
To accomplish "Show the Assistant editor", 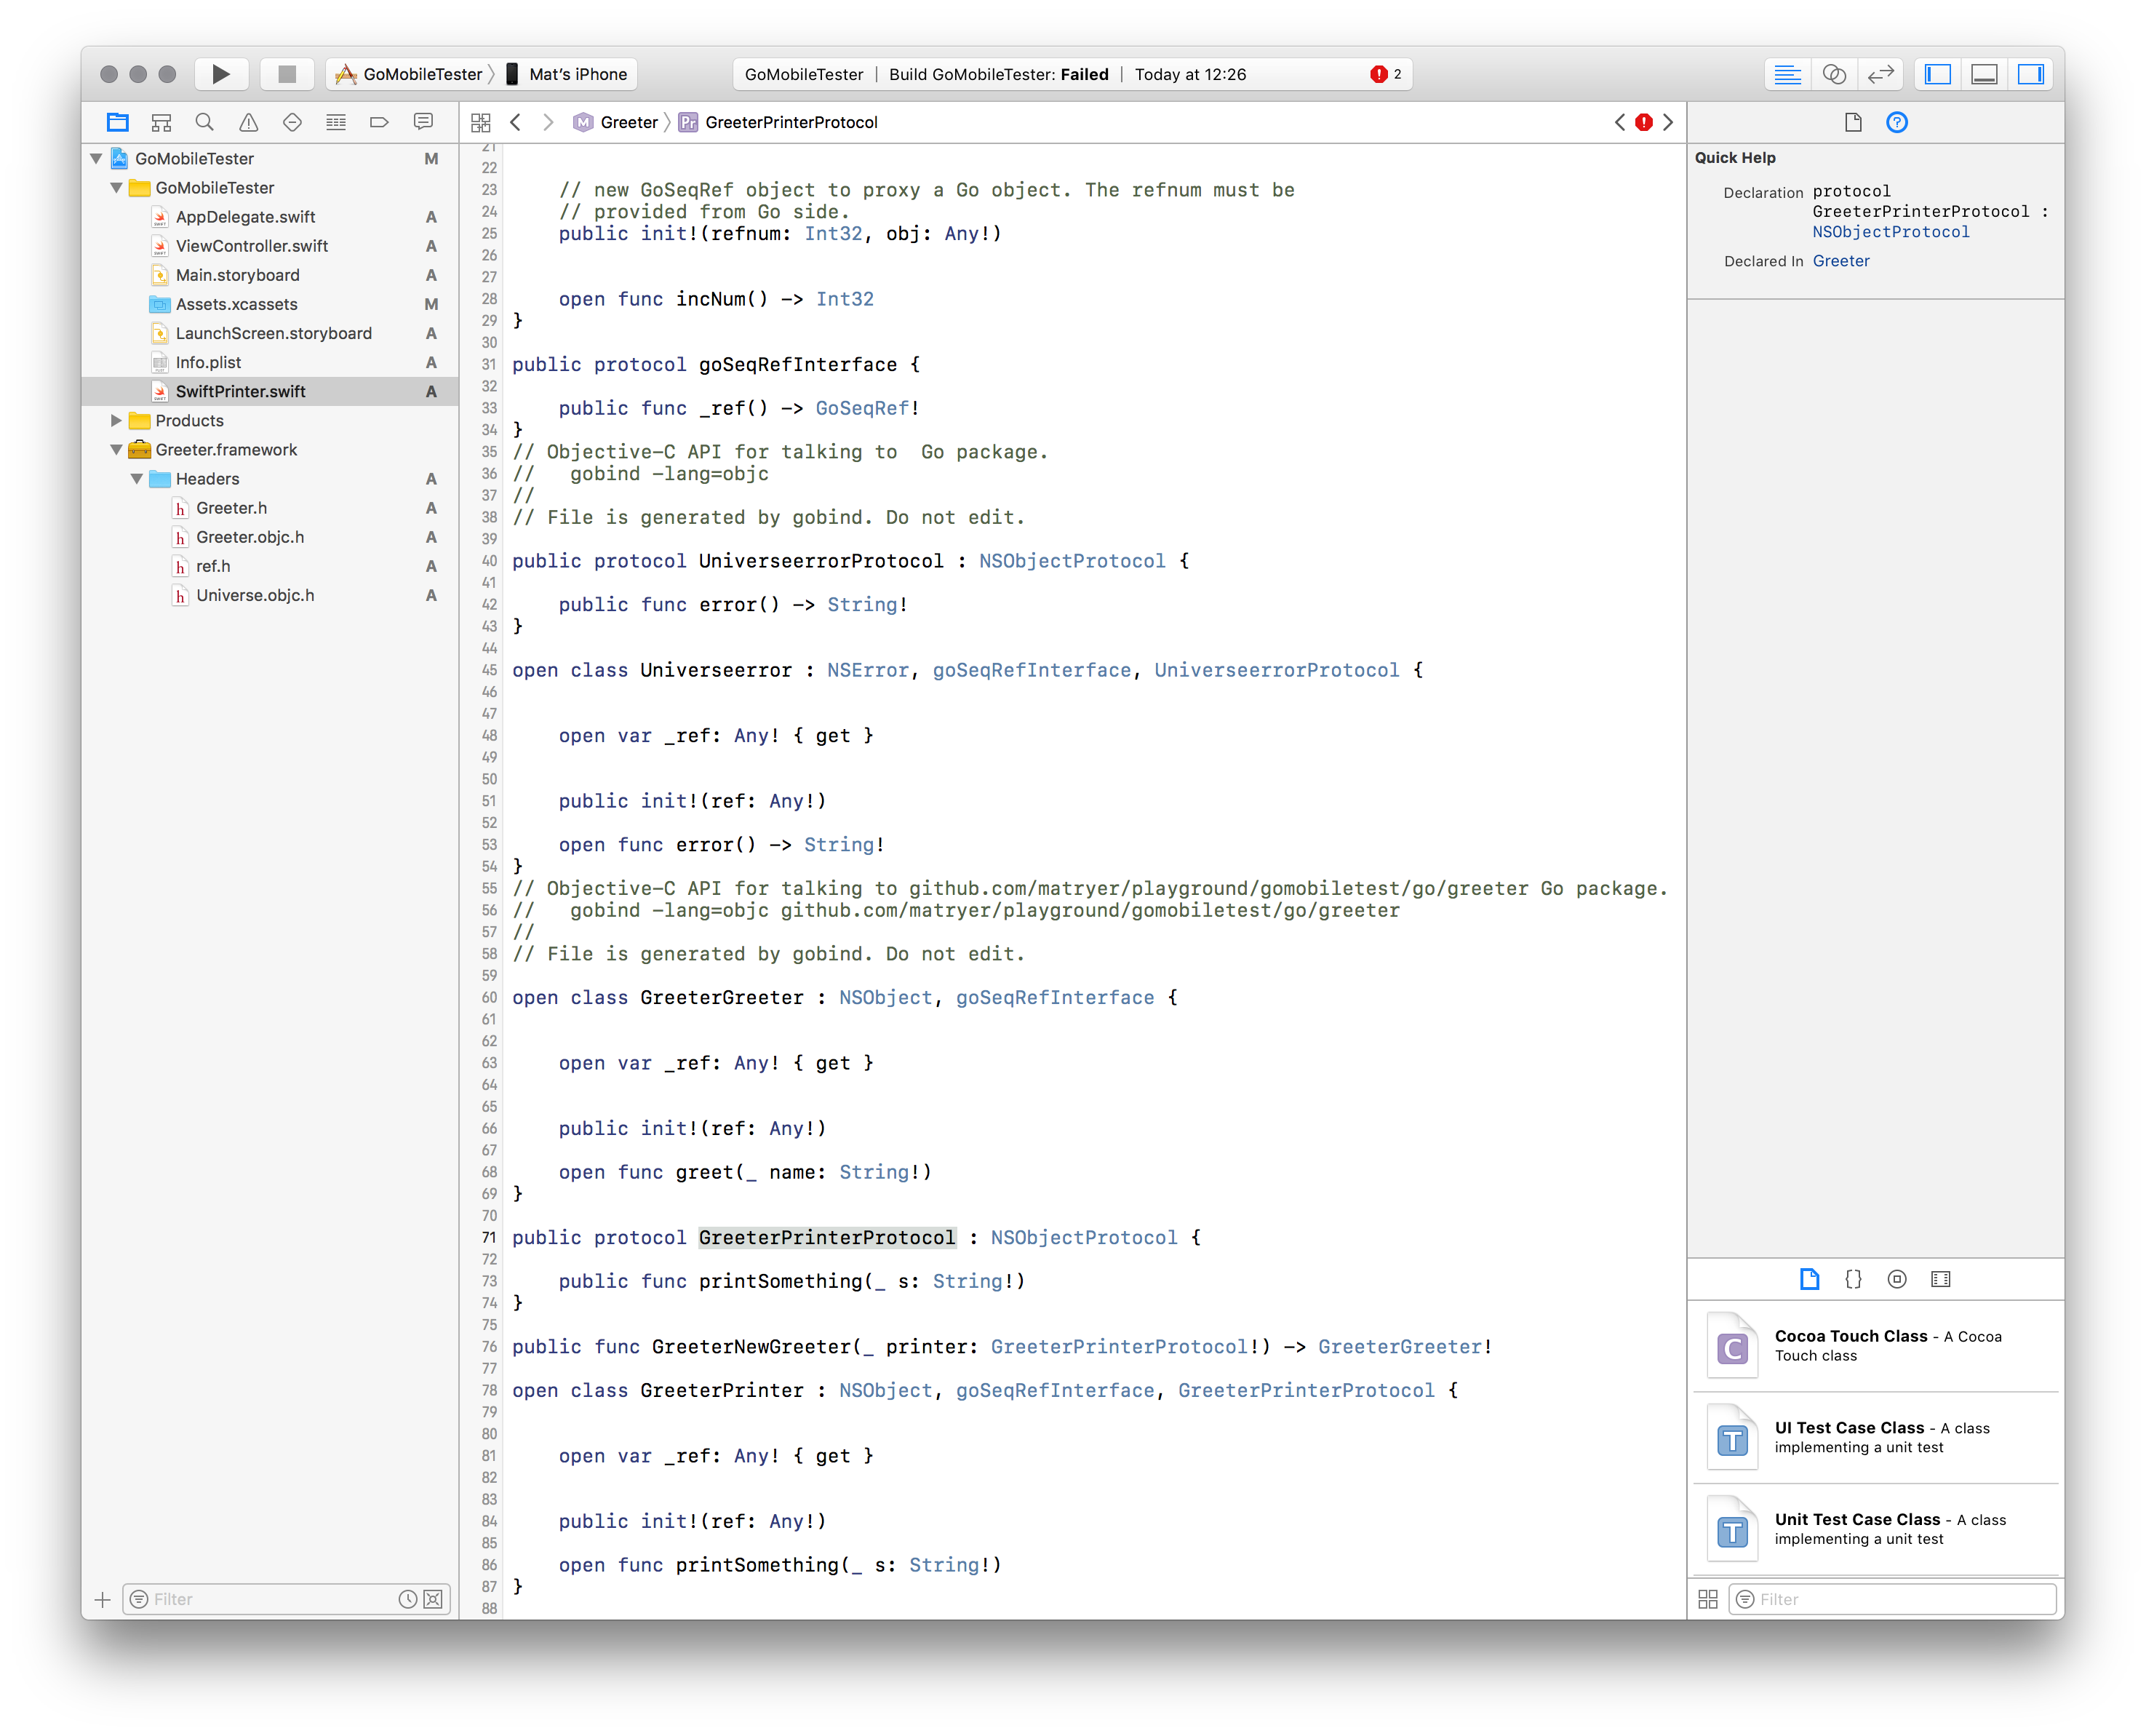I will [x=1834, y=74].
